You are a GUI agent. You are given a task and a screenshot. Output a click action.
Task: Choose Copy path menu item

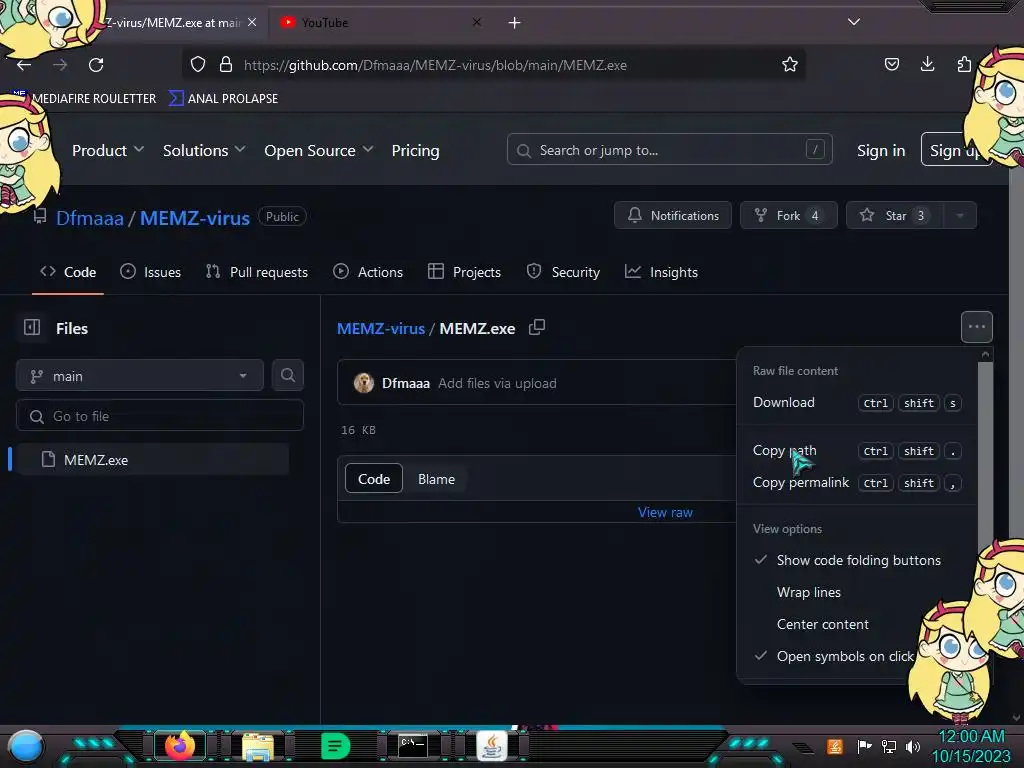[x=857, y=451]
